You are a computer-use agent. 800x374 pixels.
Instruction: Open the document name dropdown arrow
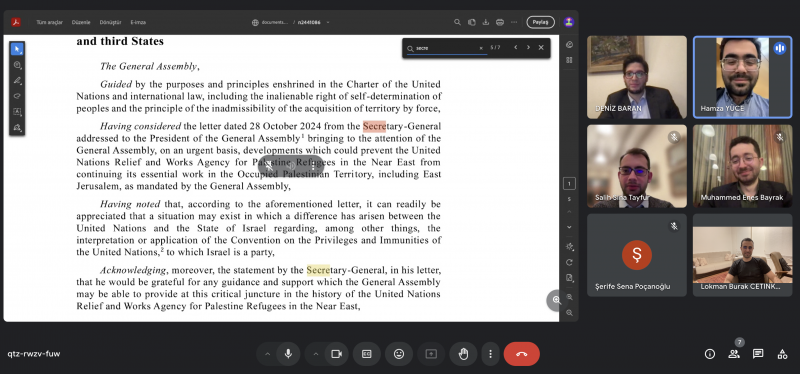[x=328, y=22]
